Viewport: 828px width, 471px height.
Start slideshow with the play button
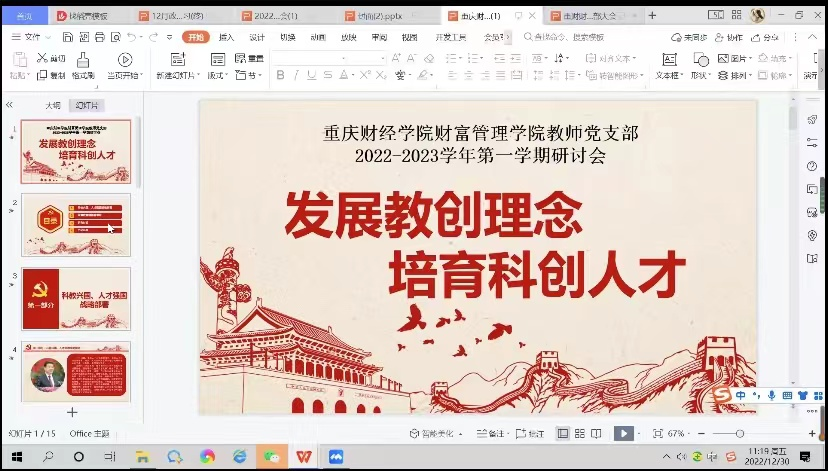coord(624,434)
